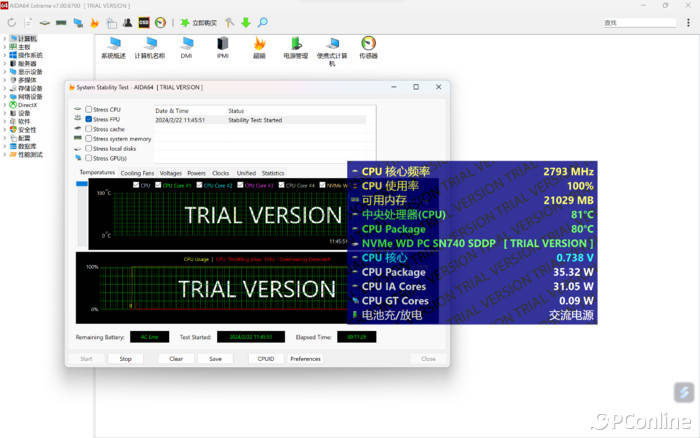Switch to the Statistics tab

coord(273,173)
